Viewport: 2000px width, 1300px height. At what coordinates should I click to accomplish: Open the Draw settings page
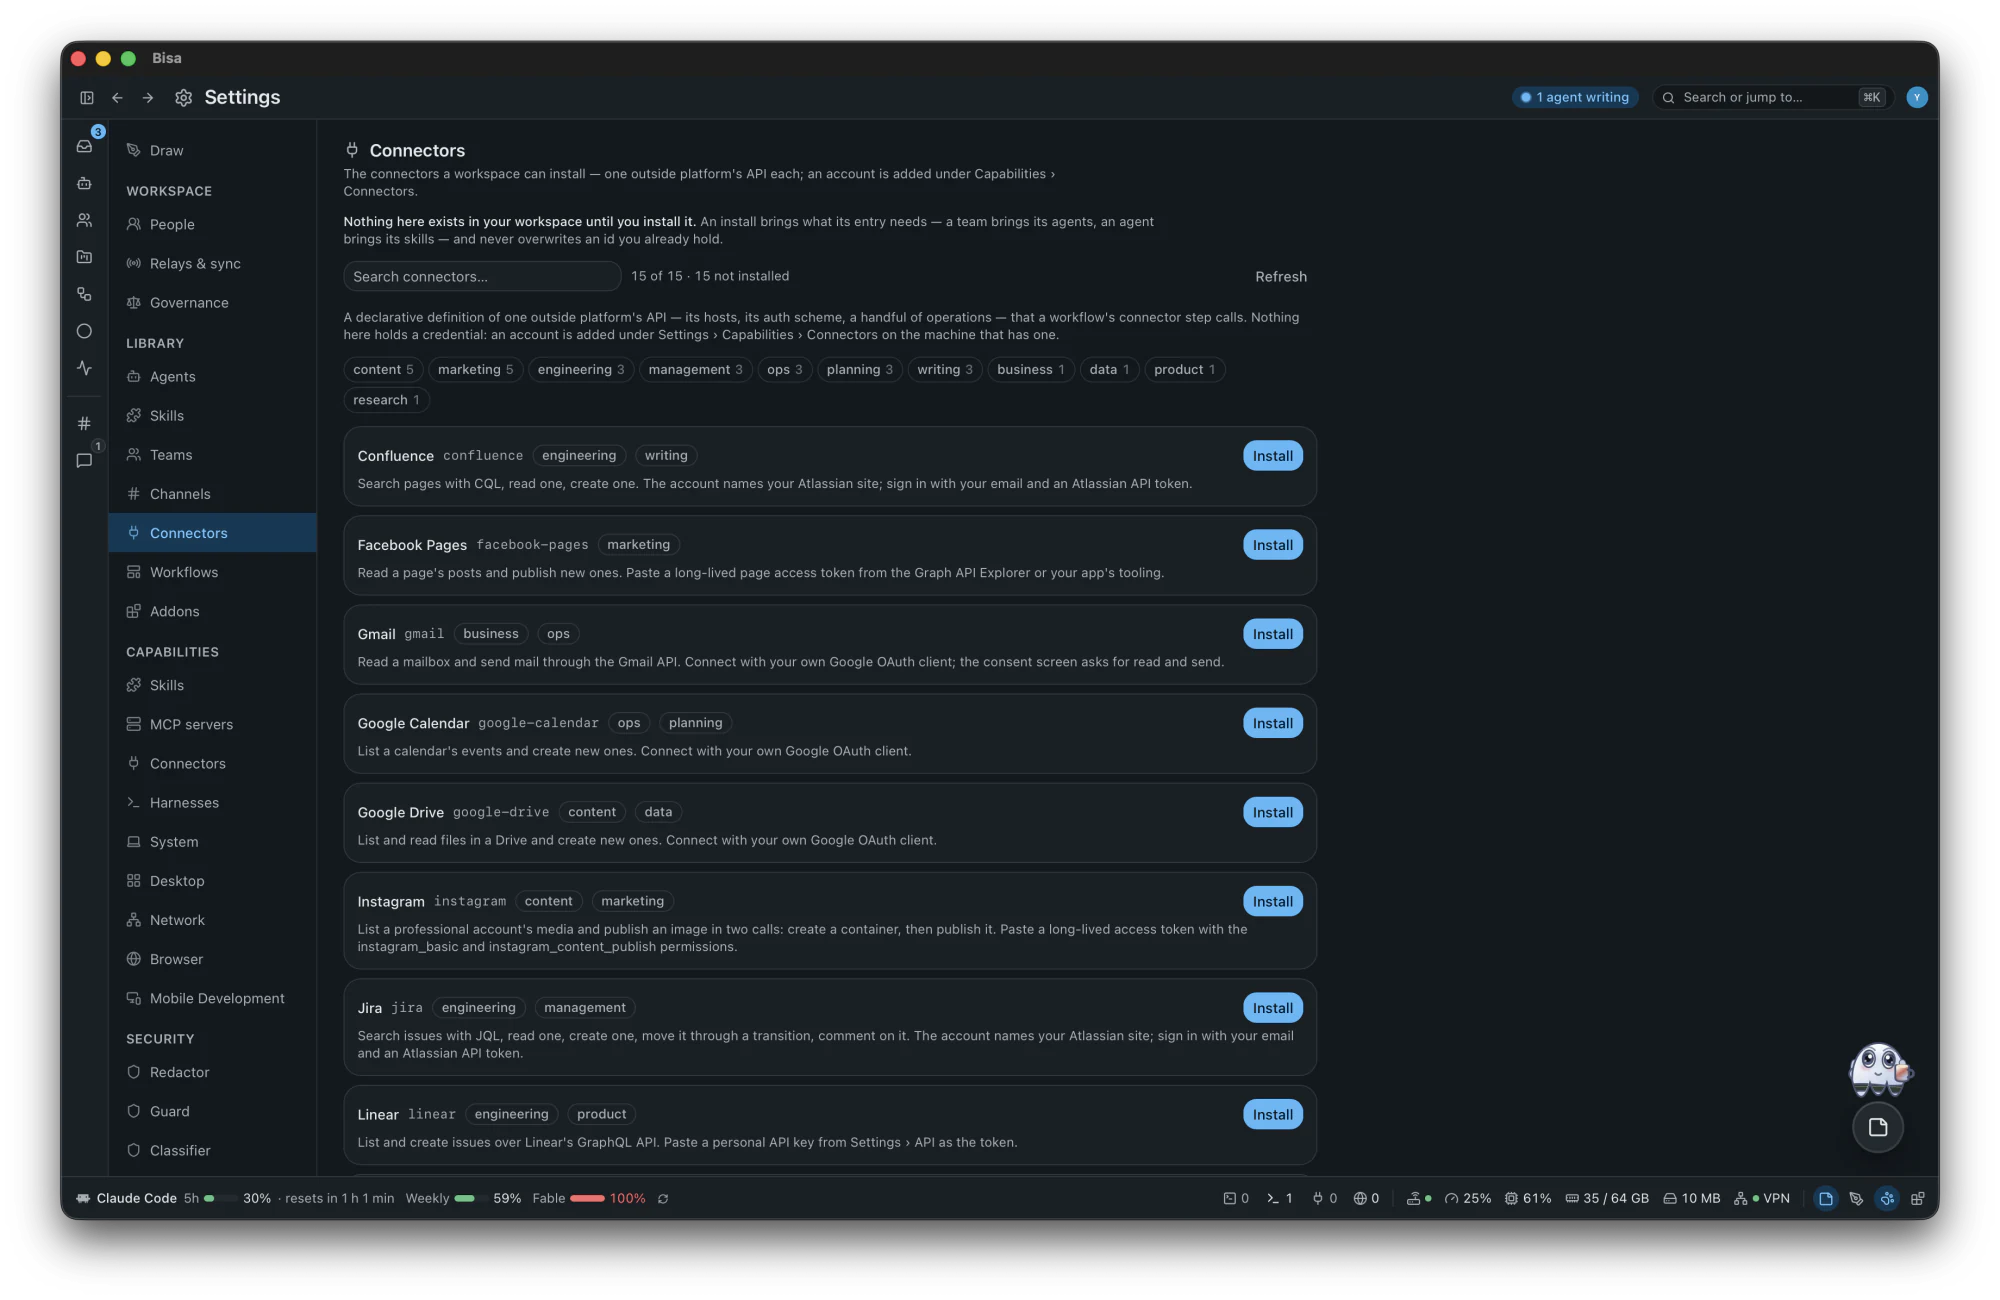212,150
